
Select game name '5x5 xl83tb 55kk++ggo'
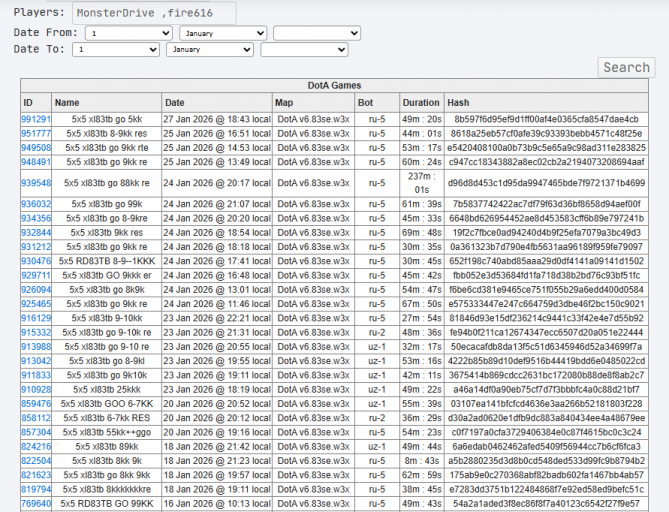click(107, 432)
